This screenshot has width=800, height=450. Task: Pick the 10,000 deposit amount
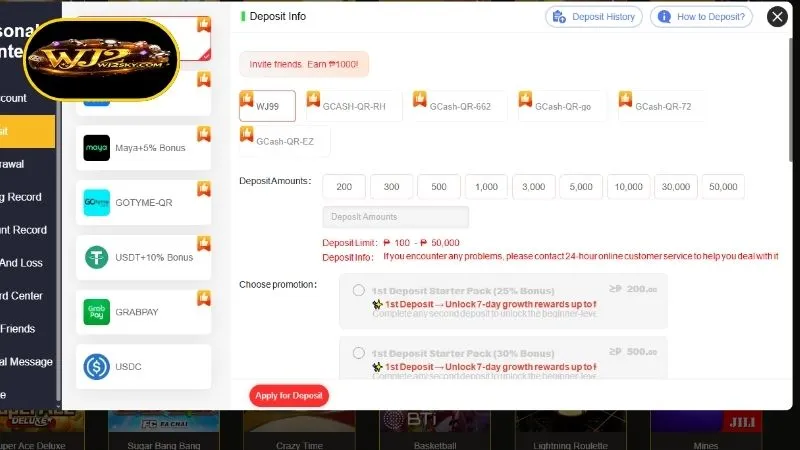[629, 187]
